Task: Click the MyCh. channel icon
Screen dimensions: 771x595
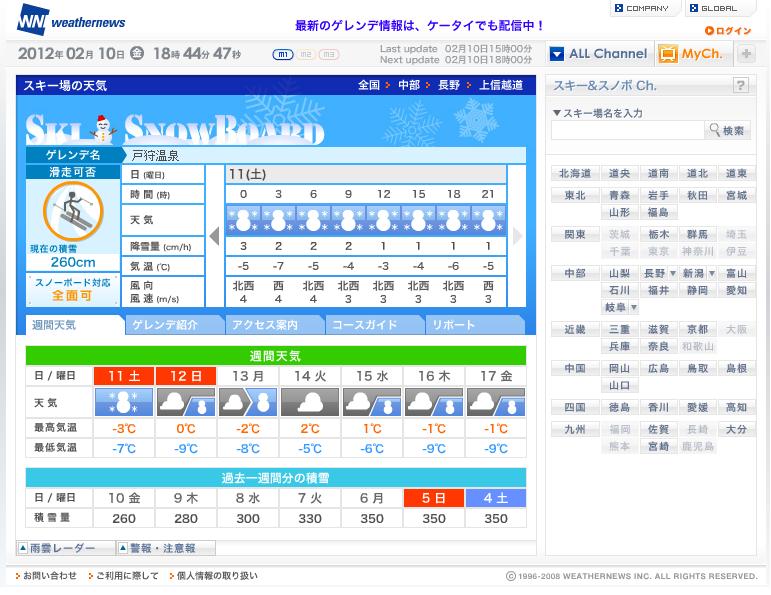Action: coord(668,54)
